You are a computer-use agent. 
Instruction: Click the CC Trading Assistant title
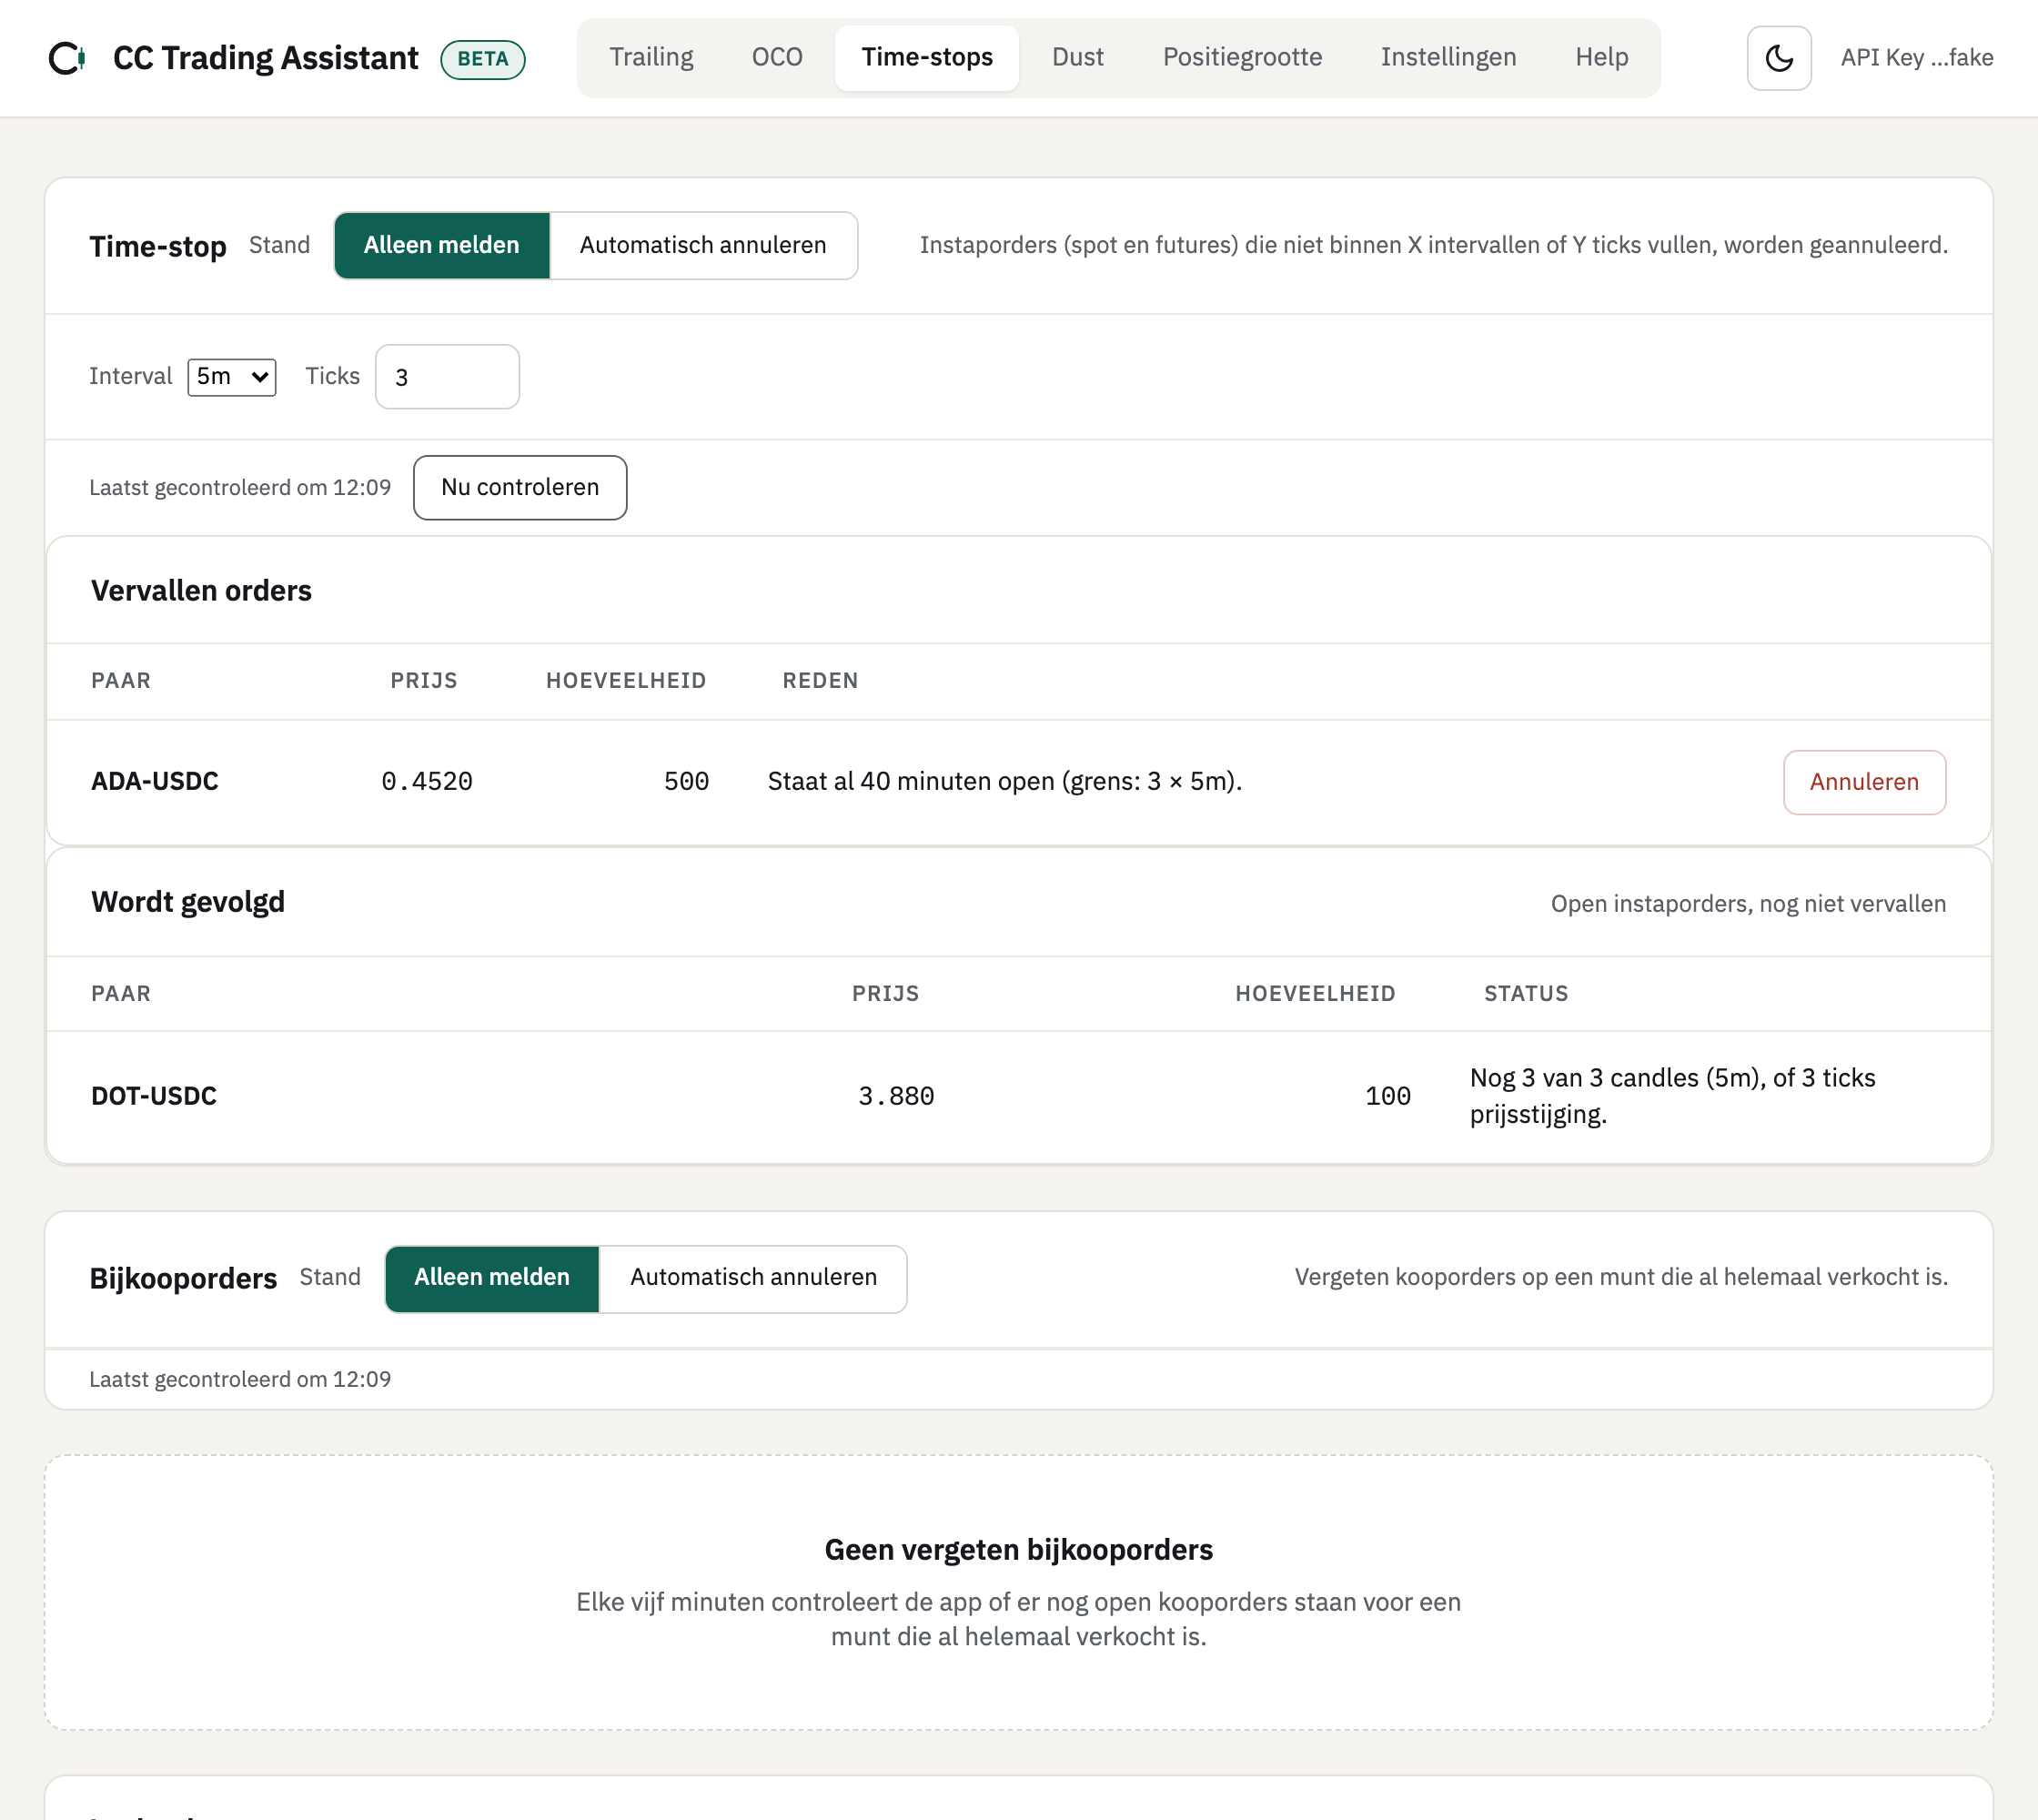(x=265, y=58)
